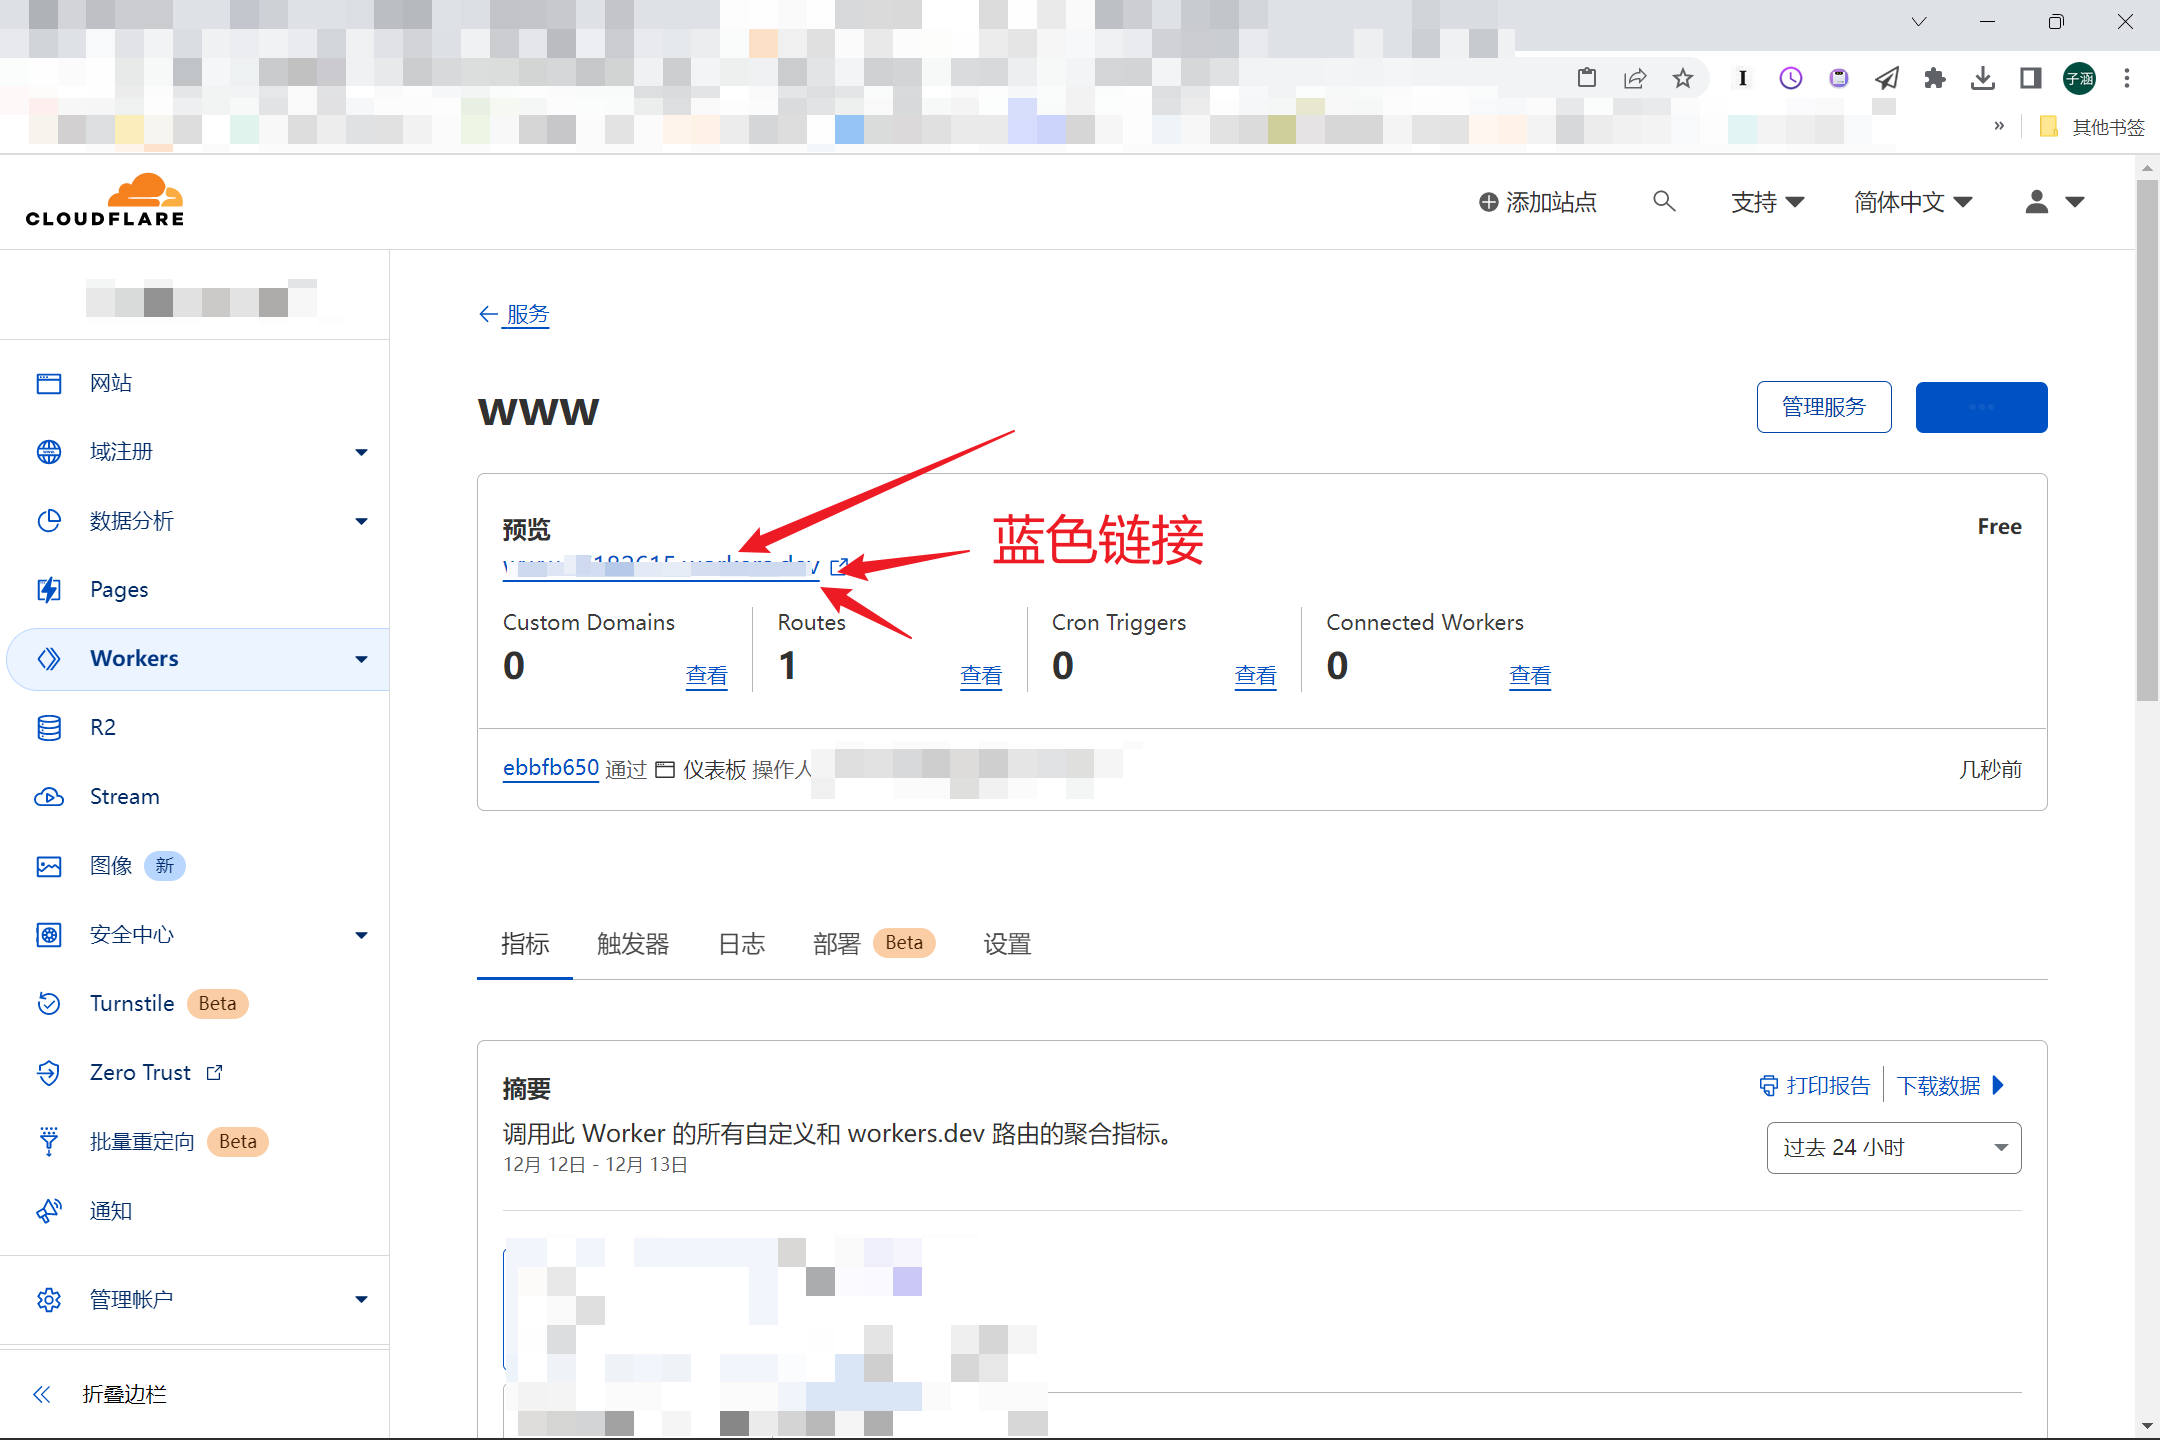Open the browser three-dot menu
Viewport: 2160px width, 1440px height.
pos(2127,79)
